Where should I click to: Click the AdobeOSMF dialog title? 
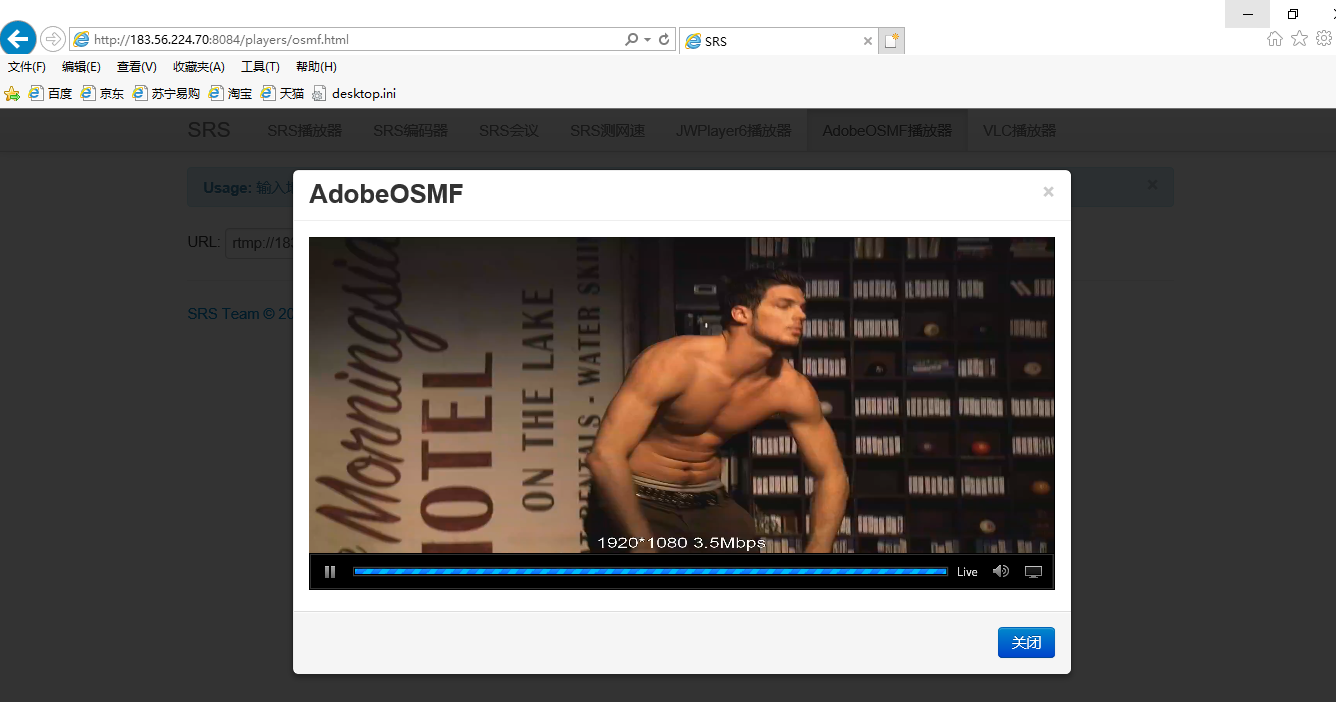[386, 194]
